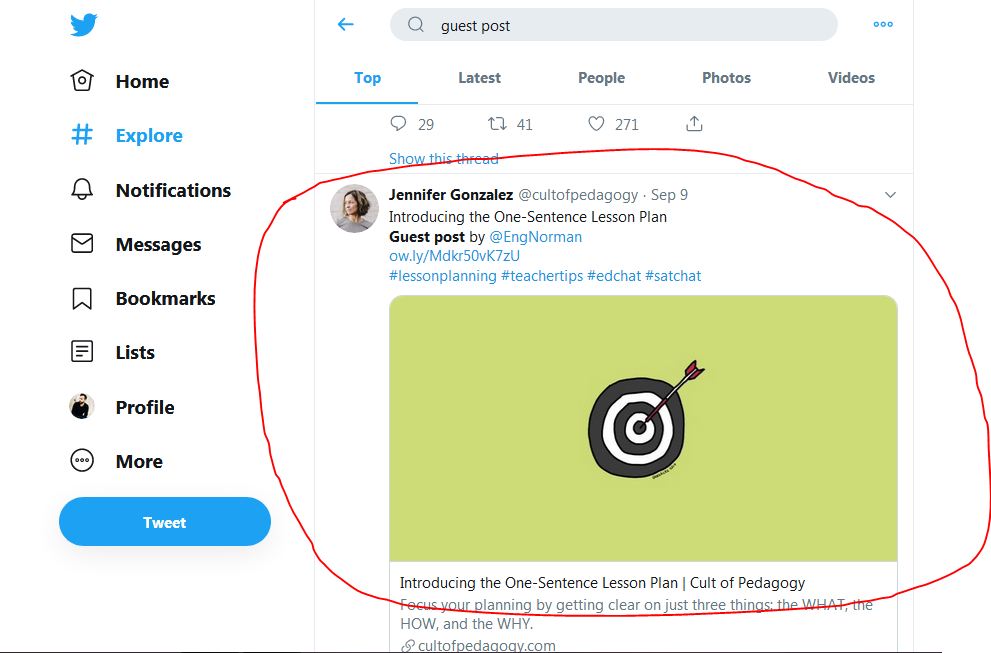Click the share tweet upload icon
The image size is (991, 653).
[x=695, y=124]
